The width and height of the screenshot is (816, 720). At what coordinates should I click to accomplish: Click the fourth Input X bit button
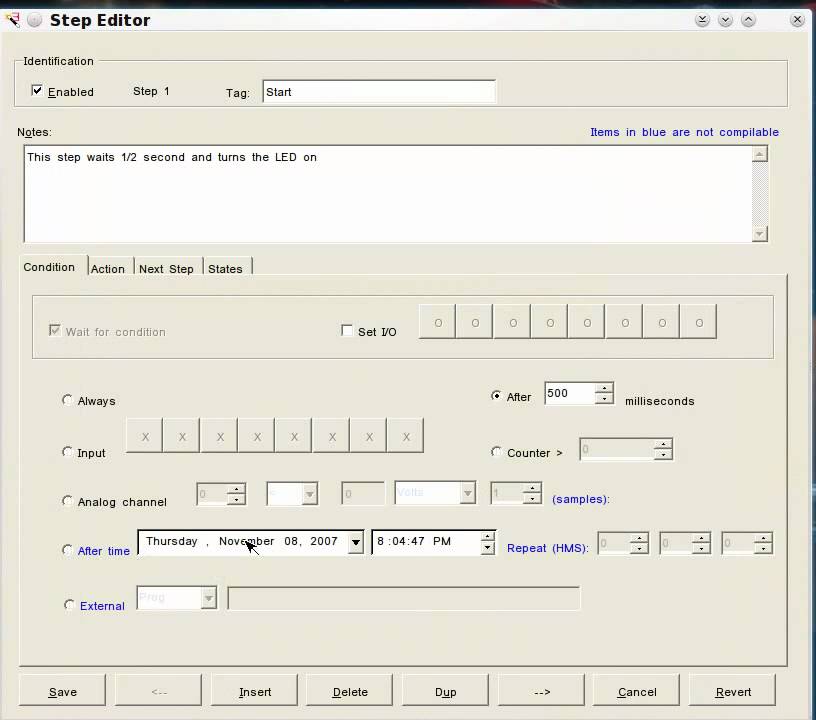point(257,436)
